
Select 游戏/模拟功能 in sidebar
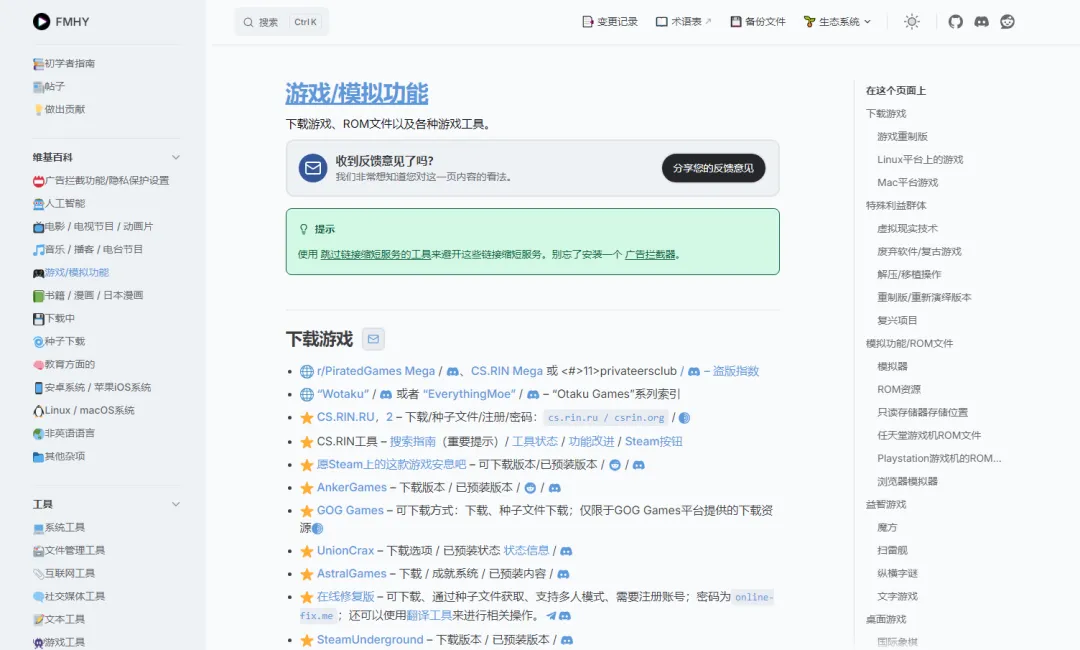71,272
